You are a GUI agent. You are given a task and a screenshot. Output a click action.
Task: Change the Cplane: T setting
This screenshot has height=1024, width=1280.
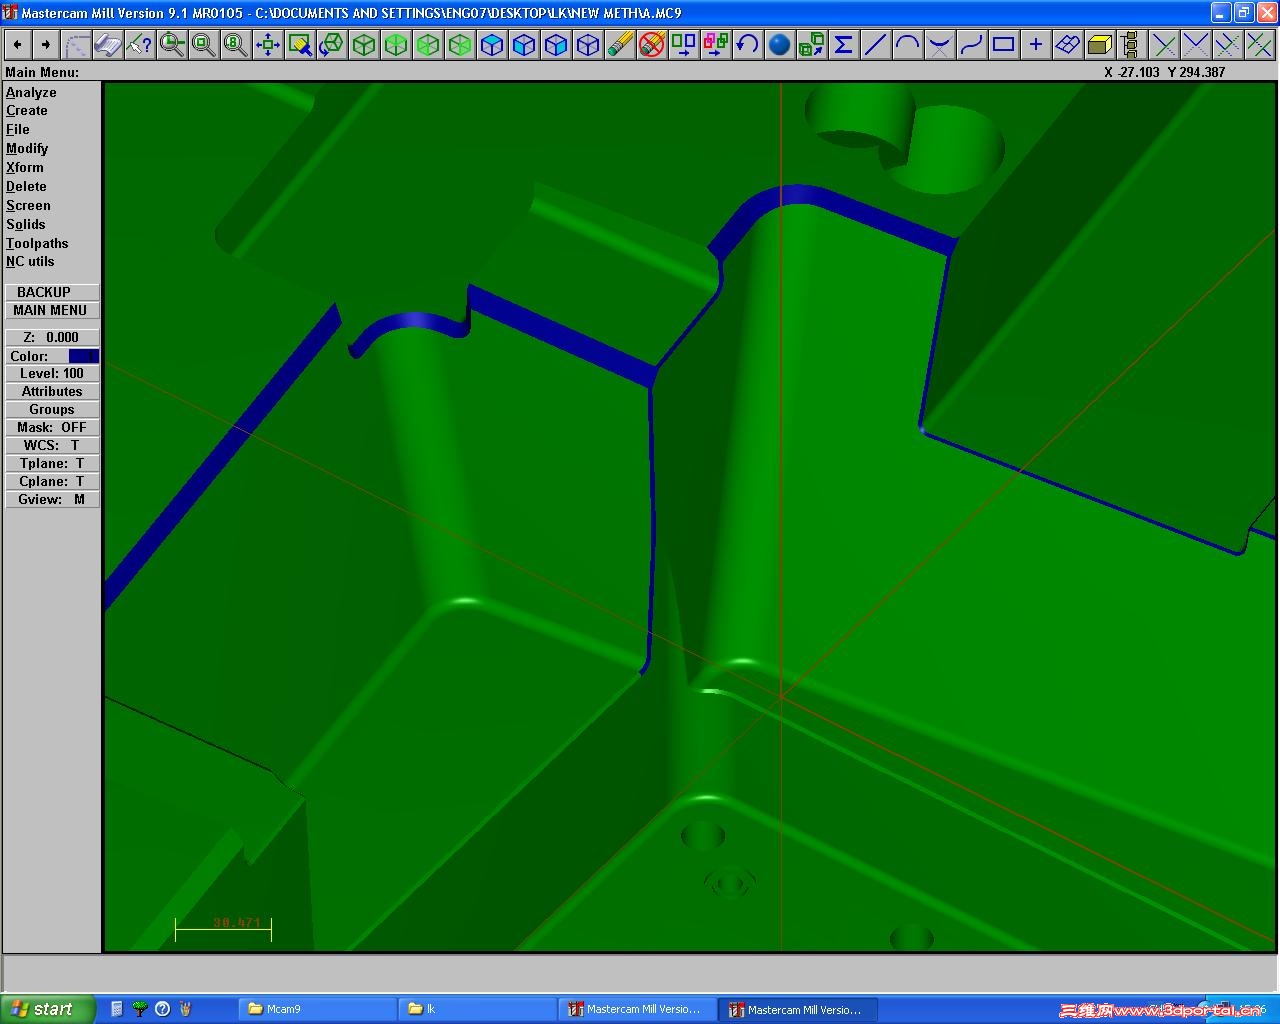pos(52,482)
